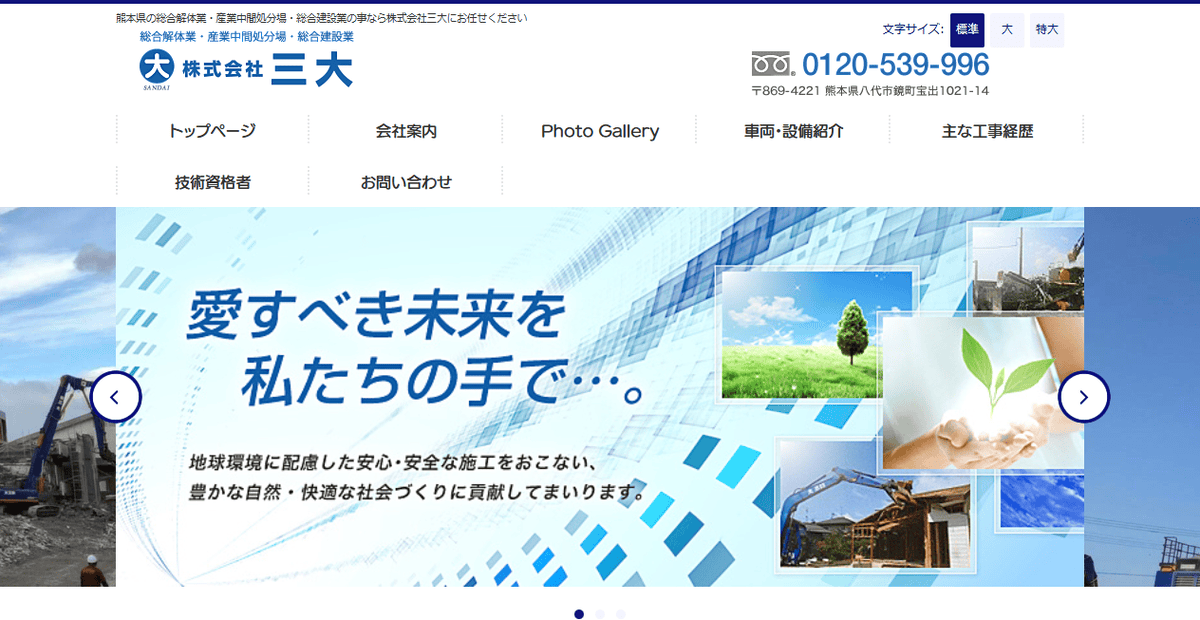This screenshot has height=620, width=1200.
Task: Select the freephone telephone icon
Action: [x=771, y=63]
